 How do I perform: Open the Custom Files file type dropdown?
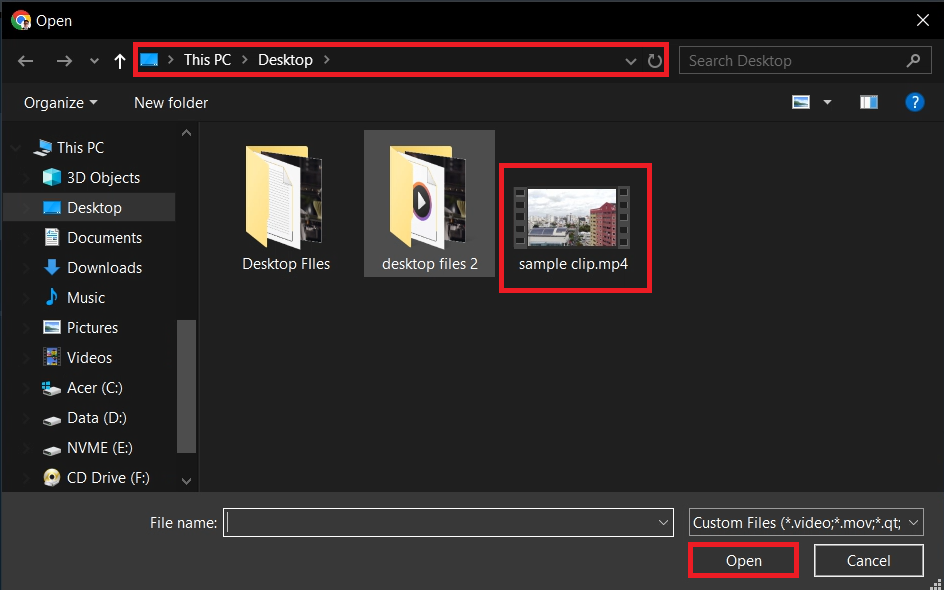912,522
